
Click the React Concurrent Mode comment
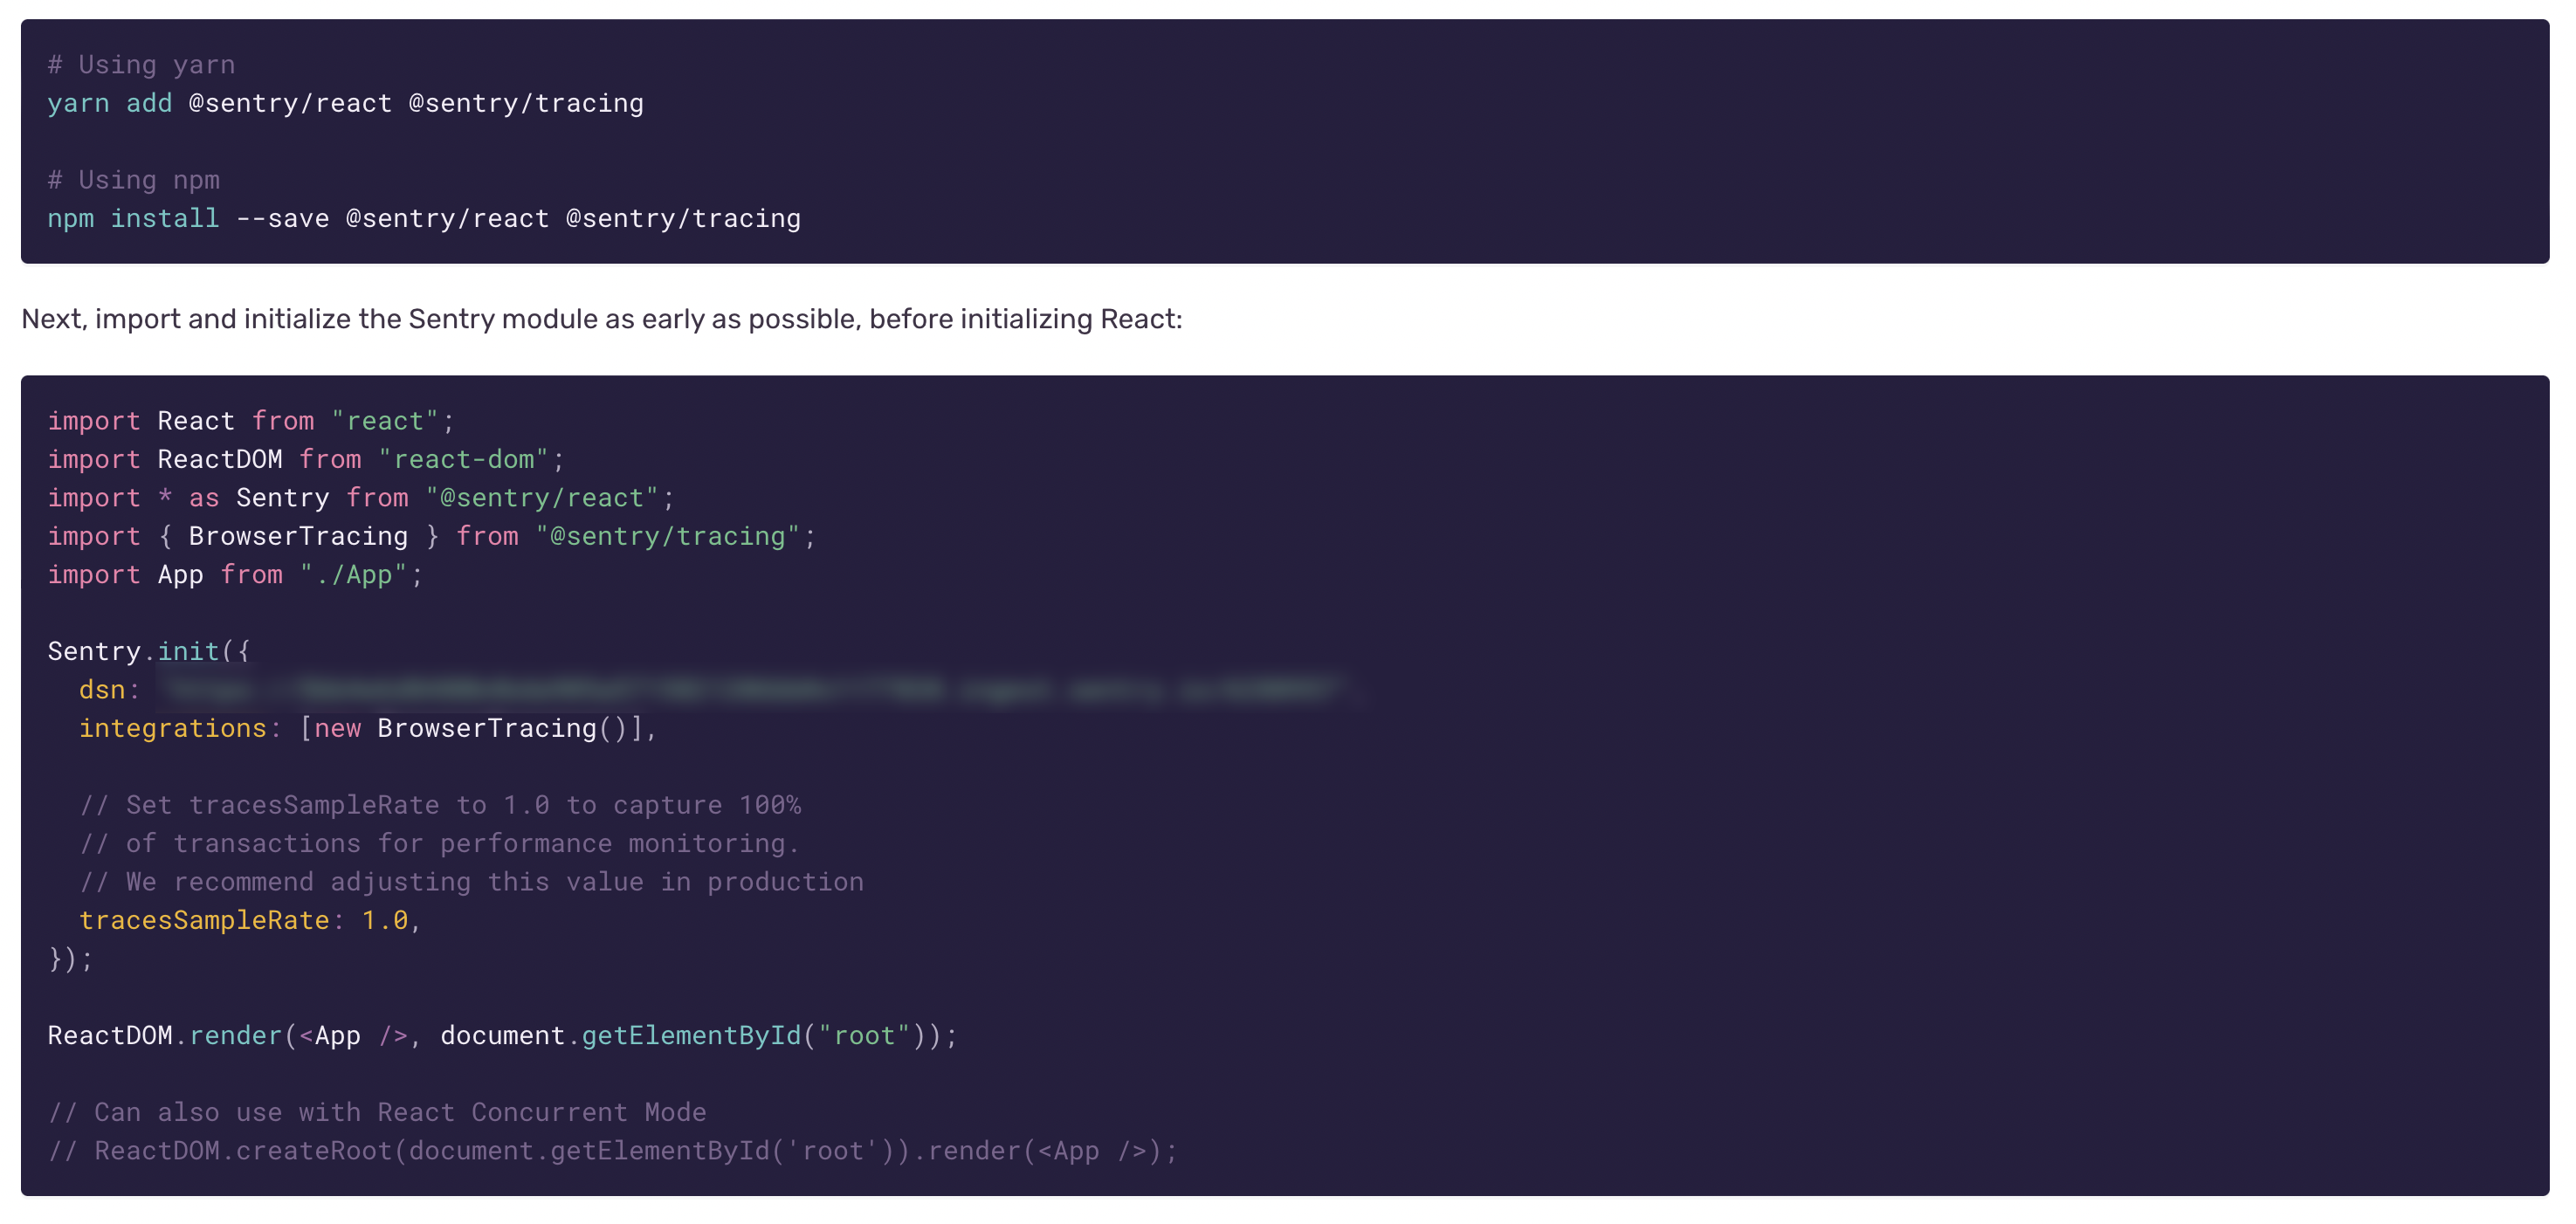(x=378, y=1111)
